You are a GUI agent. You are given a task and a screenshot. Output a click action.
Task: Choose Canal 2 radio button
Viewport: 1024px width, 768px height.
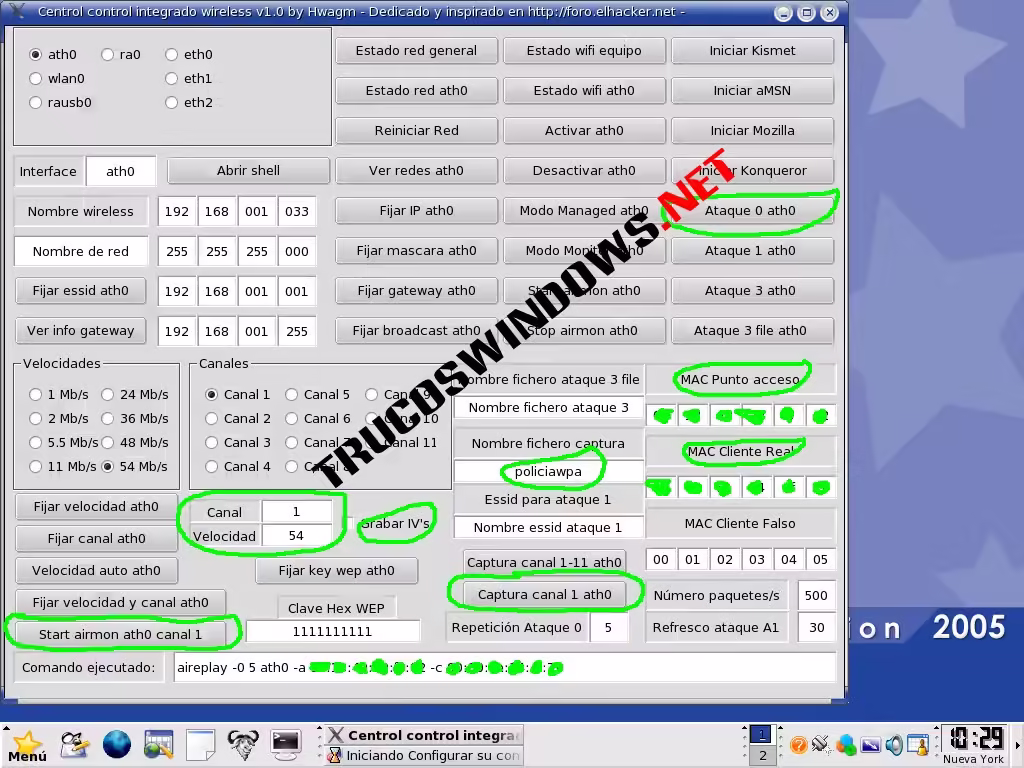click(212, 418)
